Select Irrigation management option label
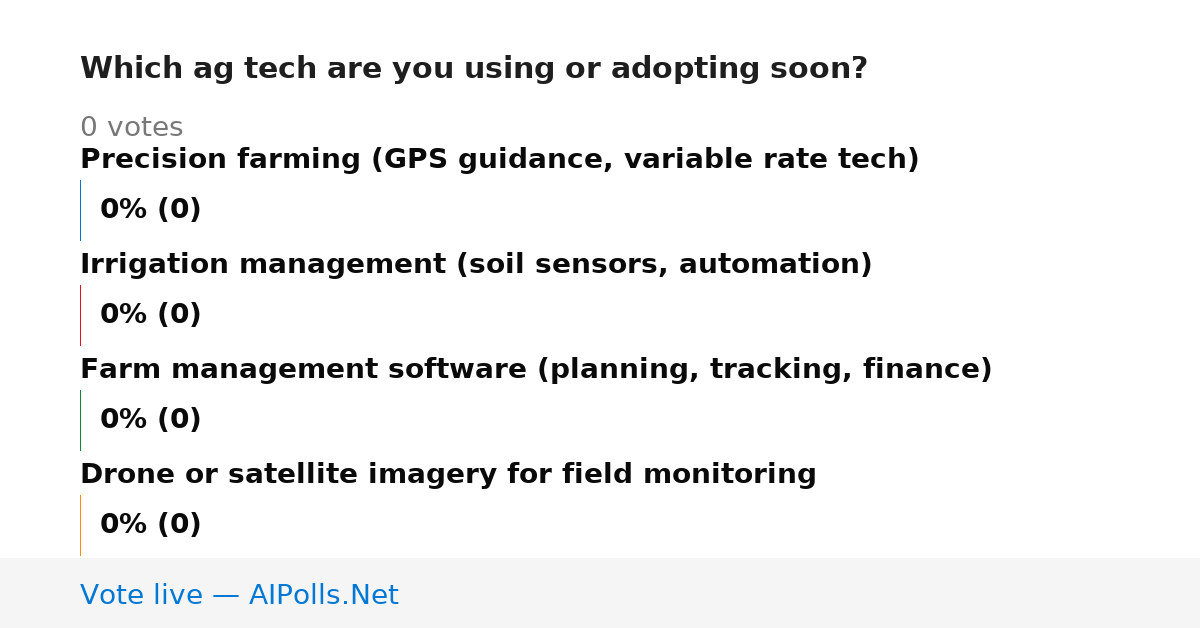This screenshot has height=628, width=1200. (476, 265)
